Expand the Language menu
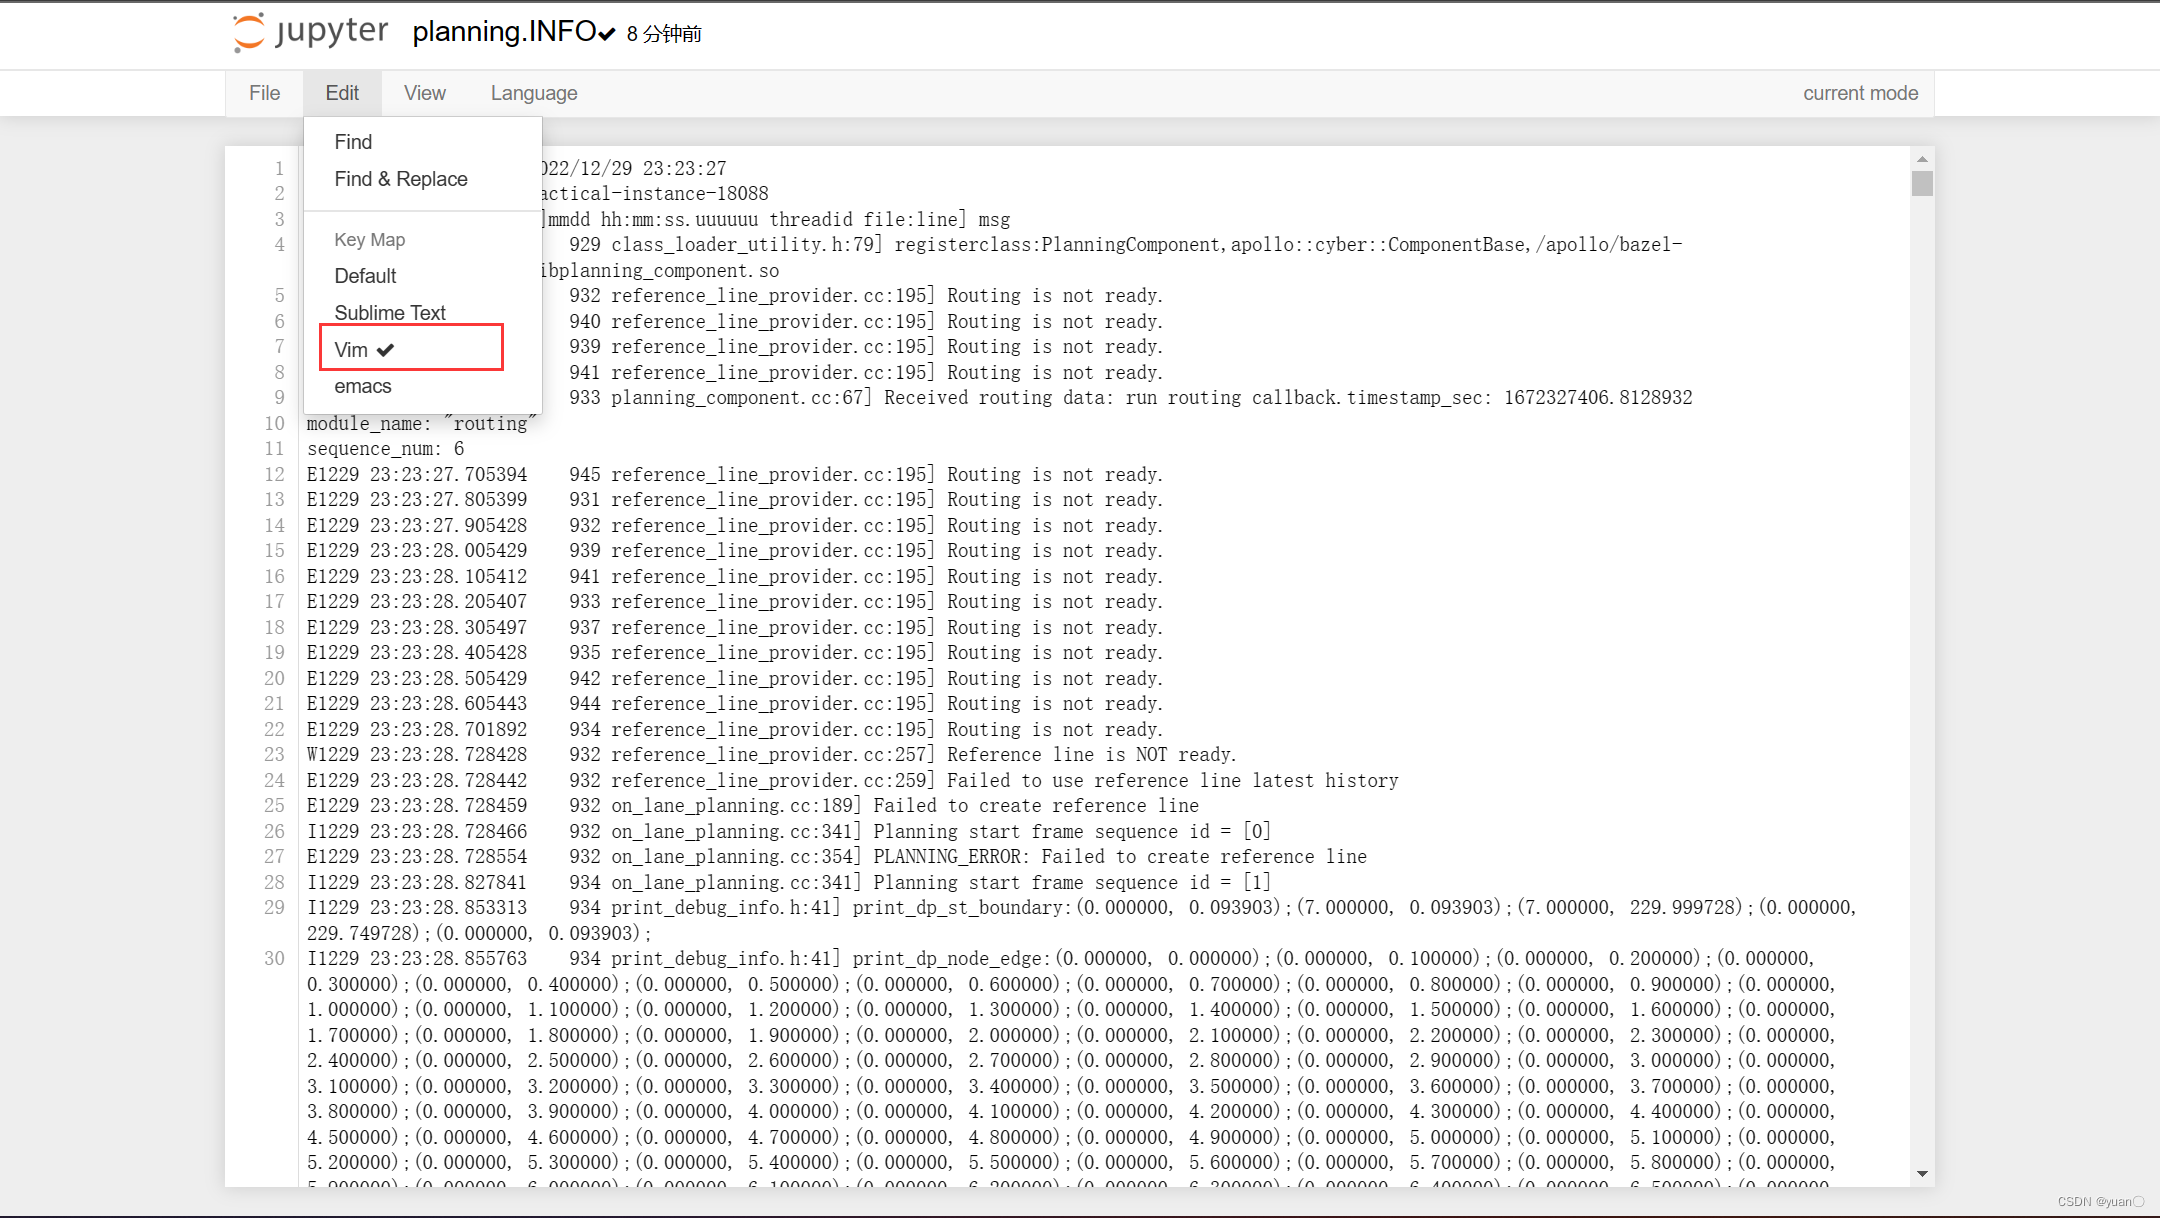The height and width of the screenshot is (1218, 2160). [533, 93]
